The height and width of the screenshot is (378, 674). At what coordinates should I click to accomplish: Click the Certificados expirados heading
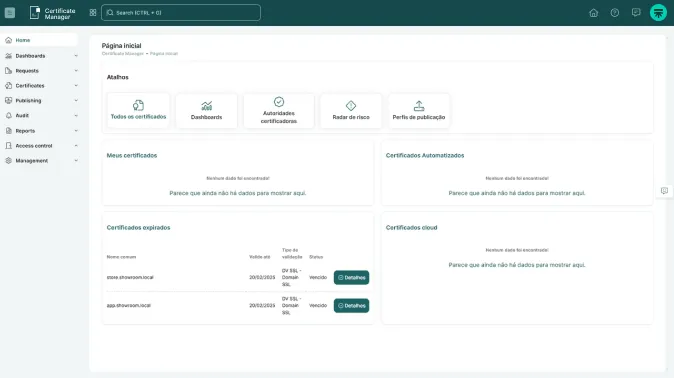click(x=138, y=227)
